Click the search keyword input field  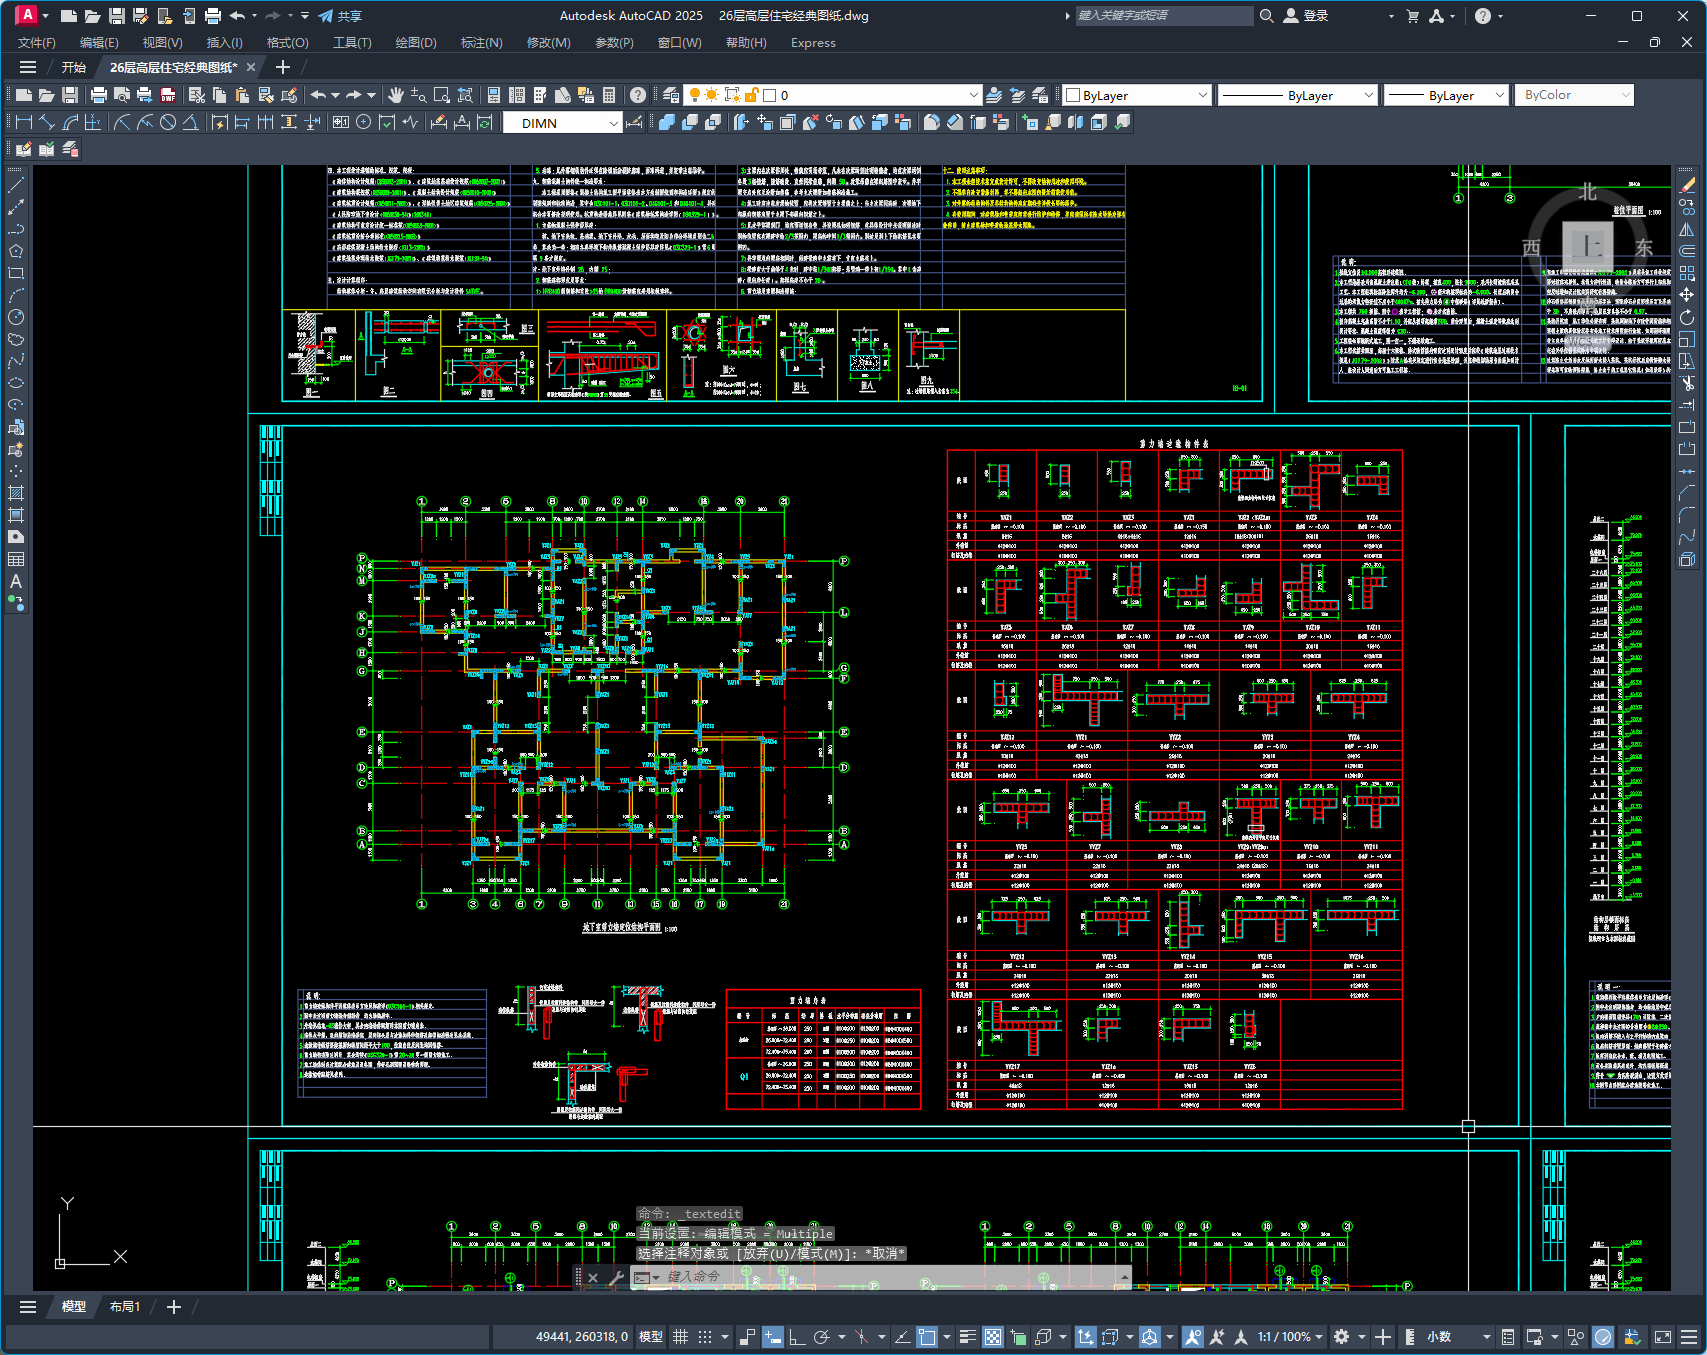1163,16
